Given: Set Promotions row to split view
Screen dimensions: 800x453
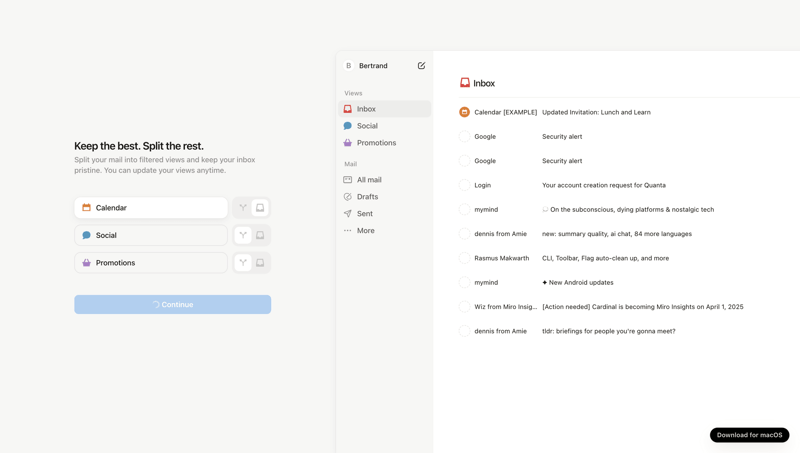Looking at the screenshot, I should click(x=243, y=263).
